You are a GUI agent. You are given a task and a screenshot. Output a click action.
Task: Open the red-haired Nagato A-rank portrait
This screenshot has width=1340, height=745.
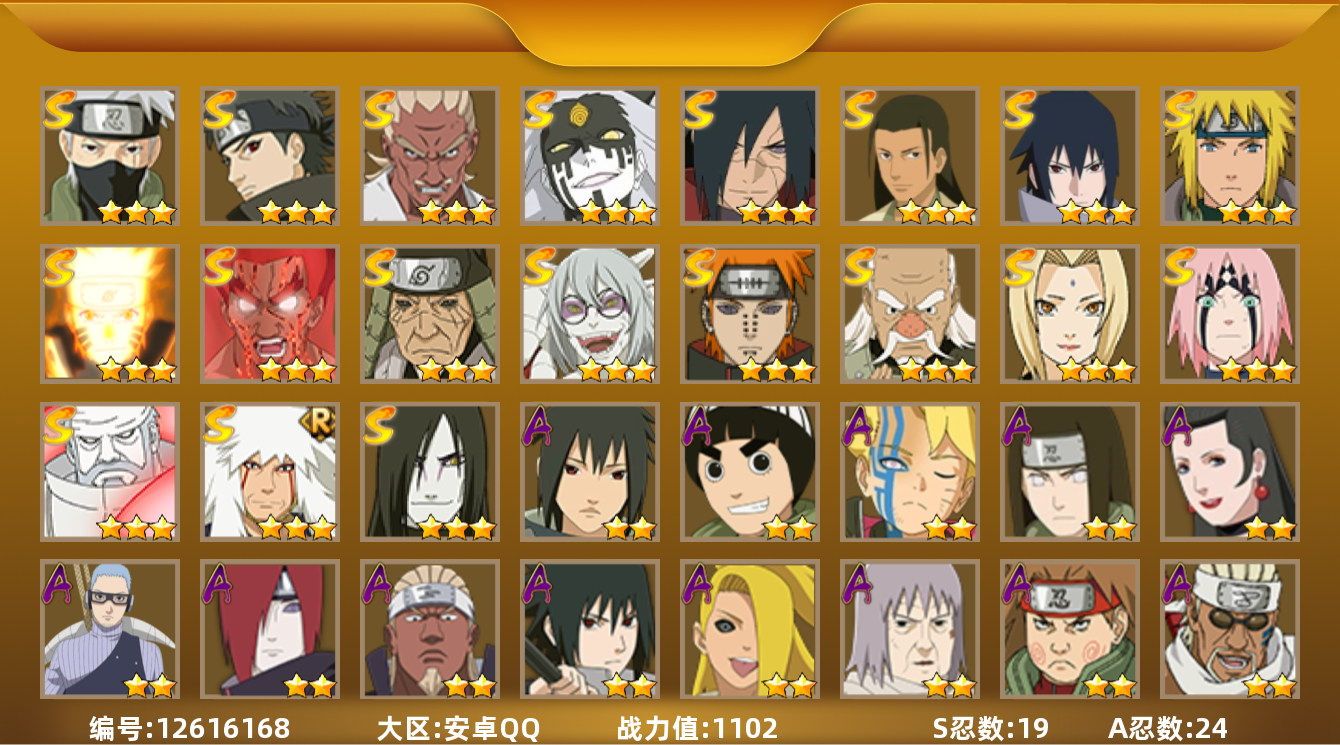[x=270, y=629]
